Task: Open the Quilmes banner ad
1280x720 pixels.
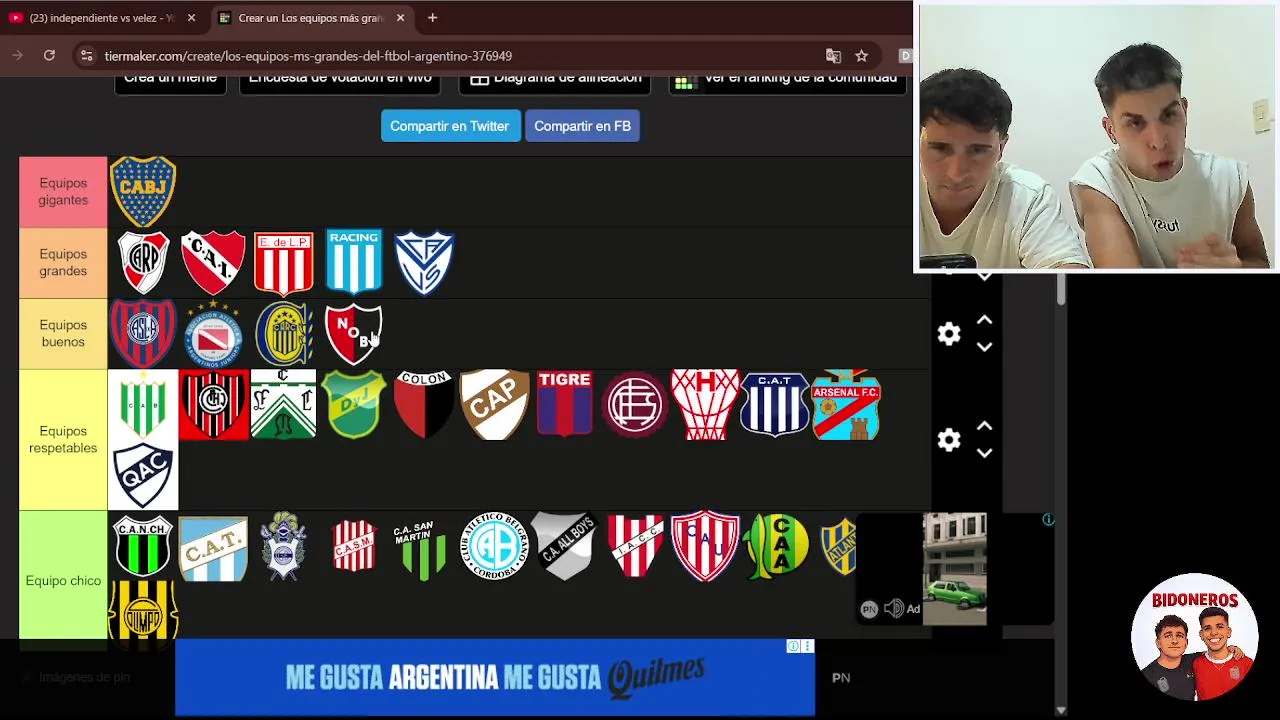Action: coord(495,677)
